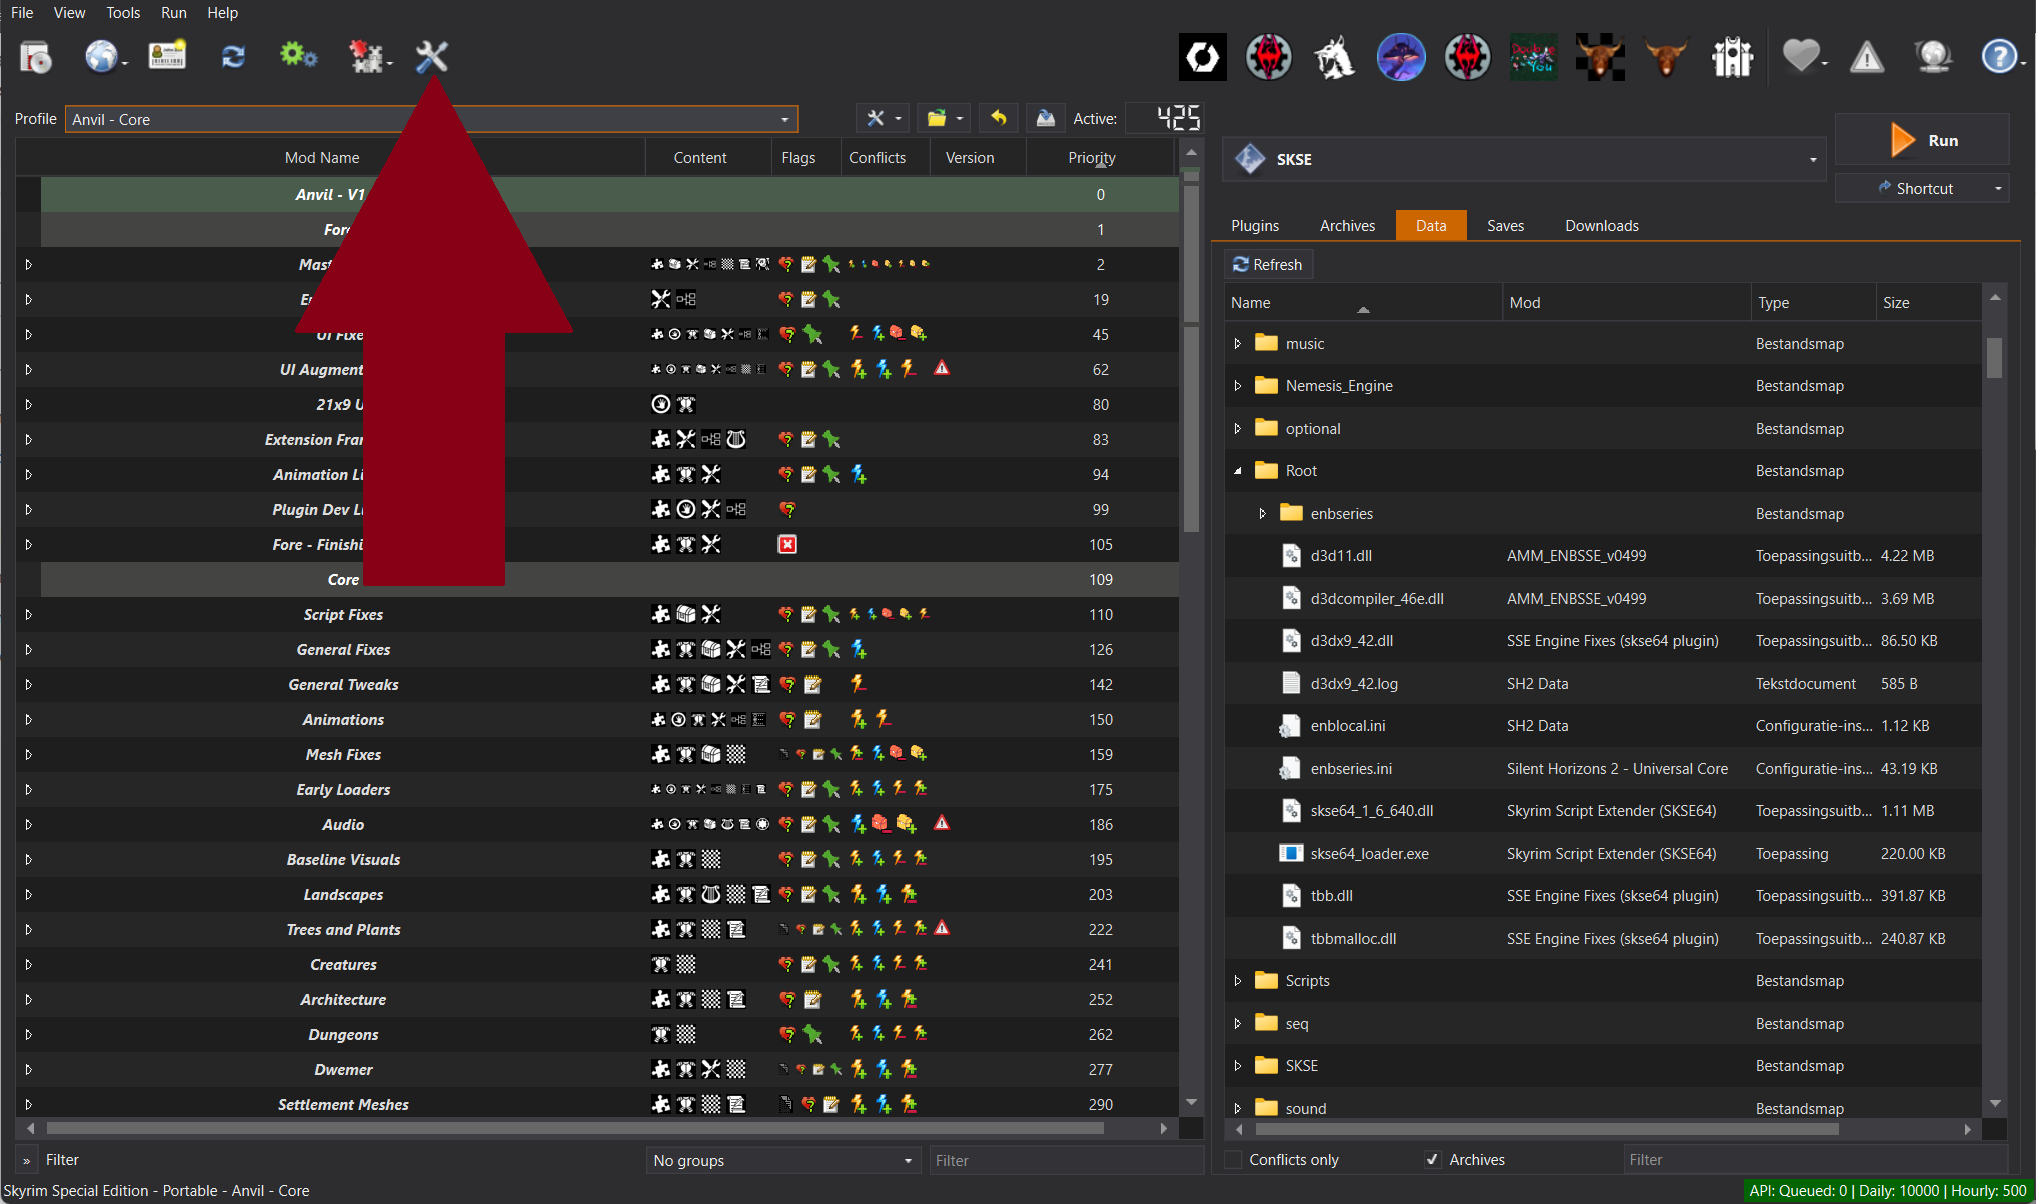Toggle the Archives checkbox
Viewport: 2036px width, 1204px height.
click(1432, 1159)
